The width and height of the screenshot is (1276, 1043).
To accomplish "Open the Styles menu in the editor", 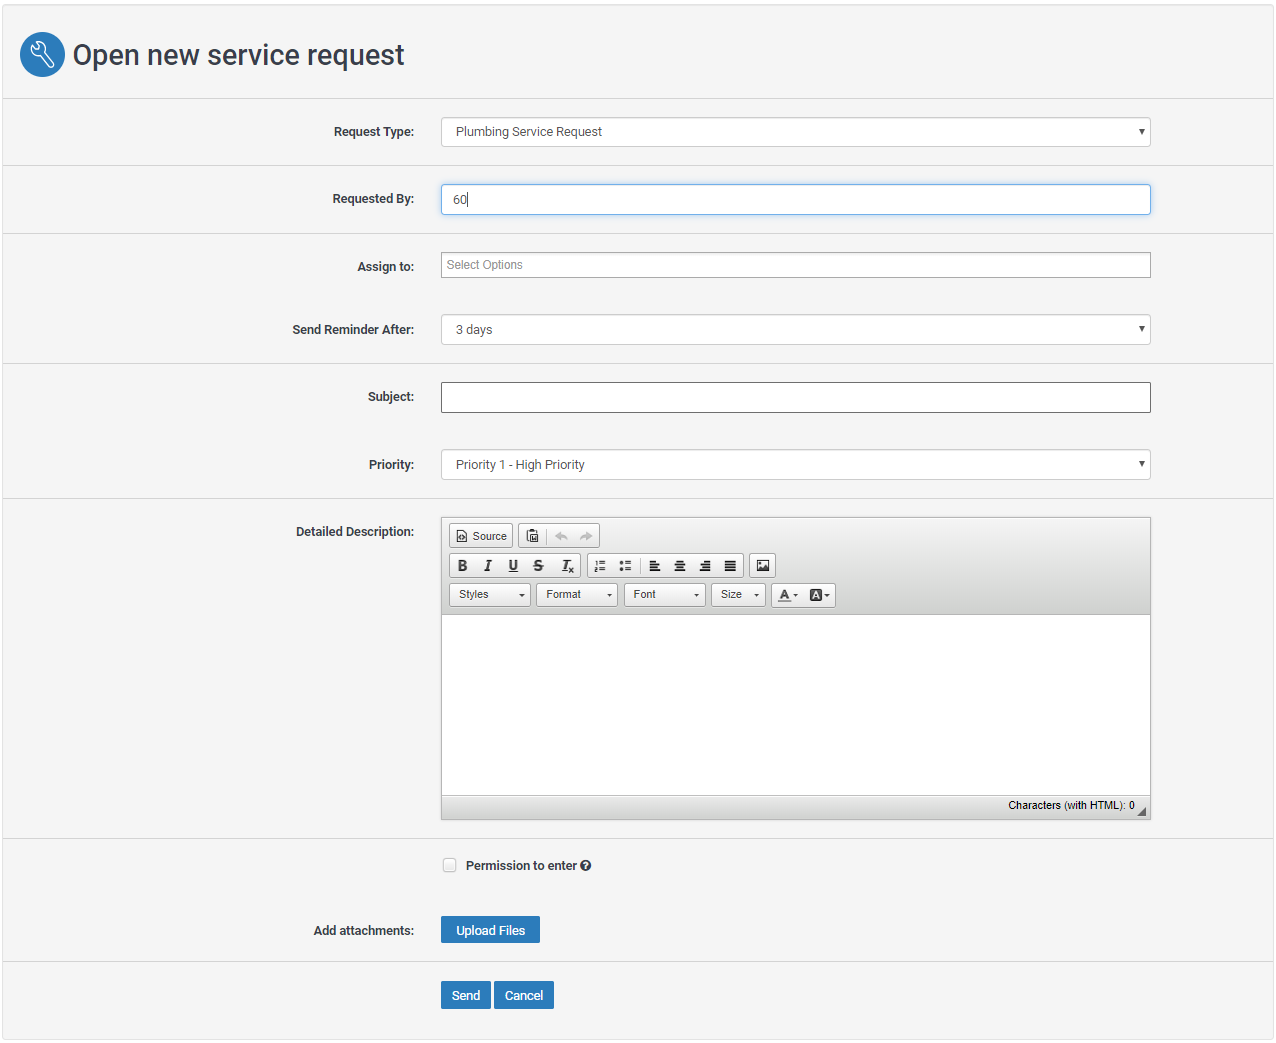I will point(490,595).
